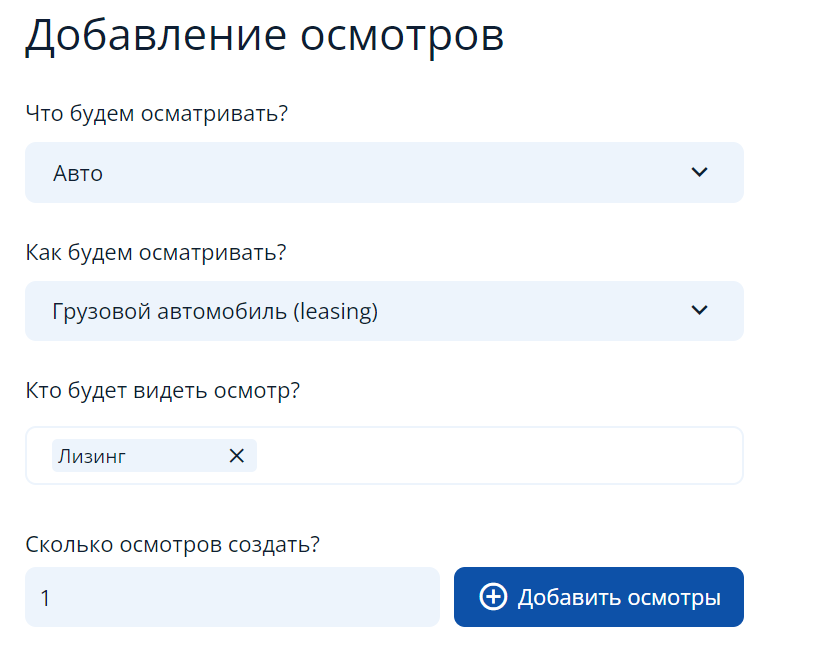Select the Лизинг chip label
836x652 pixels.
pyautogui.click(x=92, y=457)
